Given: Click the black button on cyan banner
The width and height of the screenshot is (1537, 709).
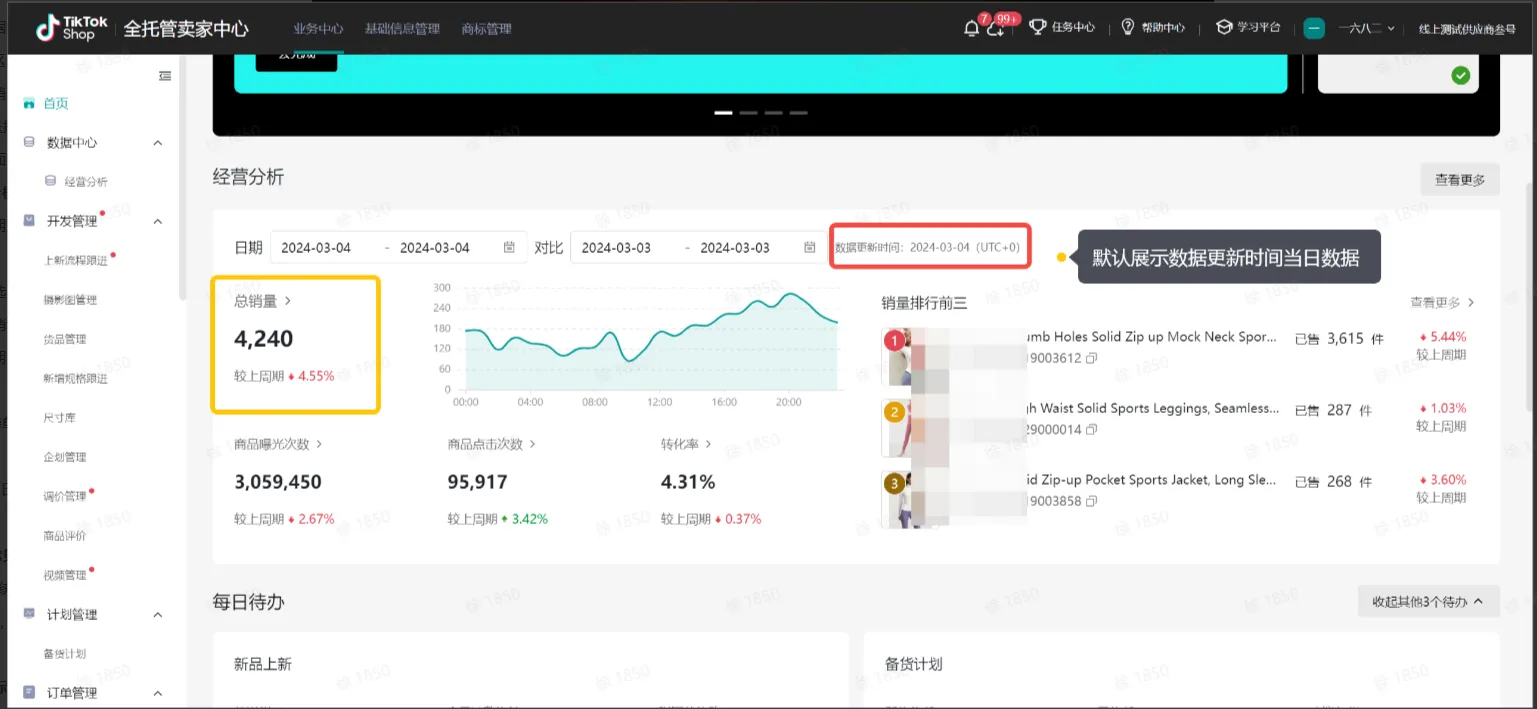Looking at the screenshot, I should pos(296,61).
